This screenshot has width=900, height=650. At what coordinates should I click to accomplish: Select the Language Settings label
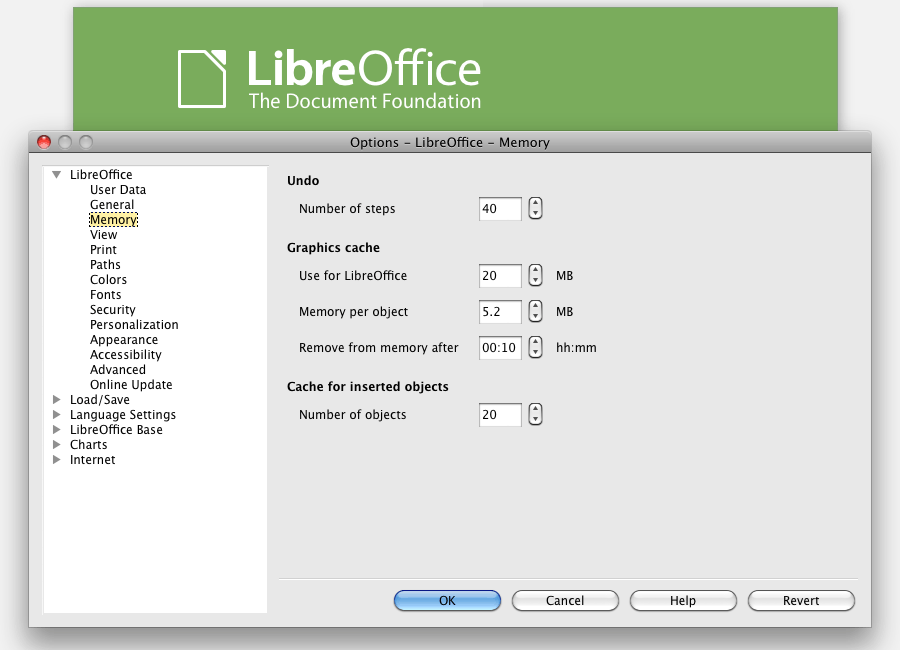[123, 414]
